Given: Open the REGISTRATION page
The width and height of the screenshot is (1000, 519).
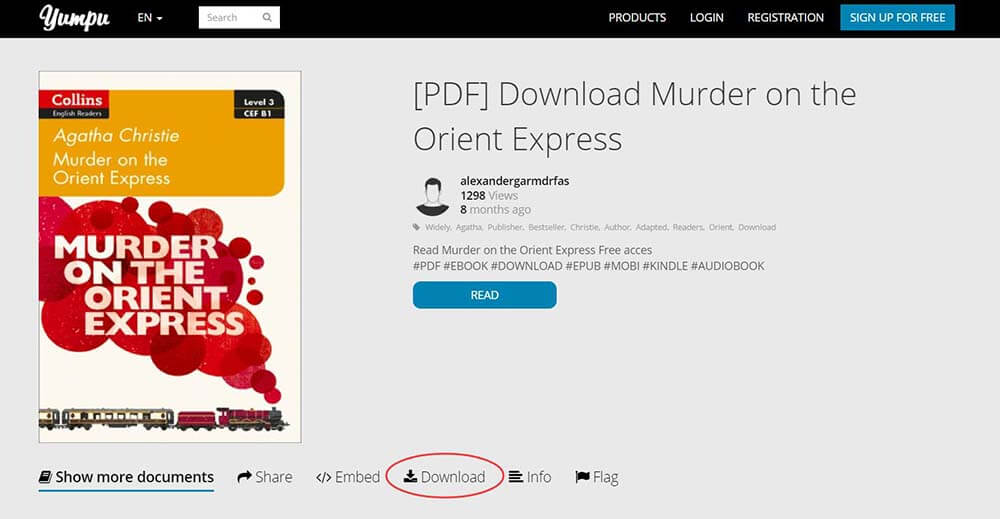Looking at the screenshot, I should pos(785,18).
